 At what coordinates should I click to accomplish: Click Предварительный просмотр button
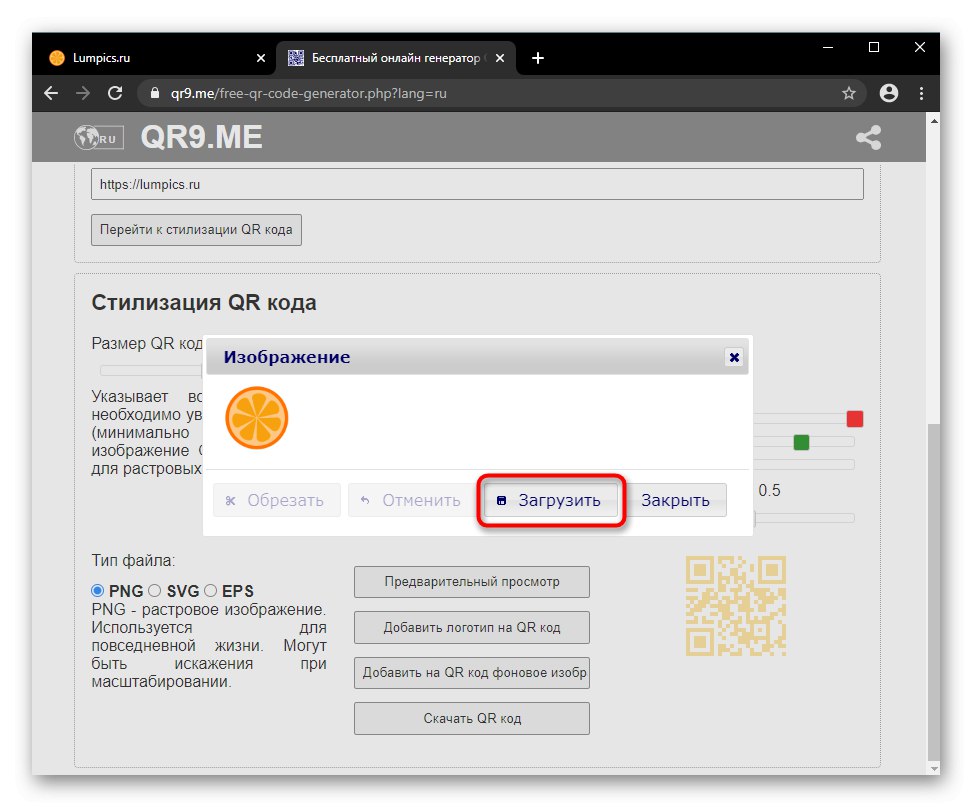coord(472,582)
